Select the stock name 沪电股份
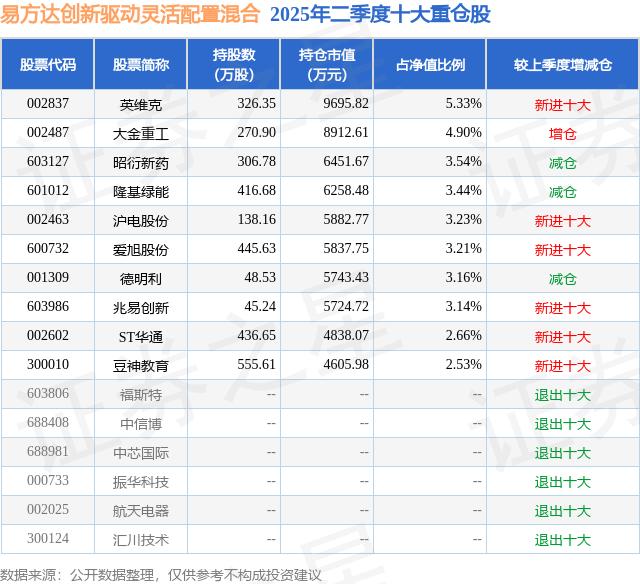This screenshot has height=584, width=640. tap(141, 221)
